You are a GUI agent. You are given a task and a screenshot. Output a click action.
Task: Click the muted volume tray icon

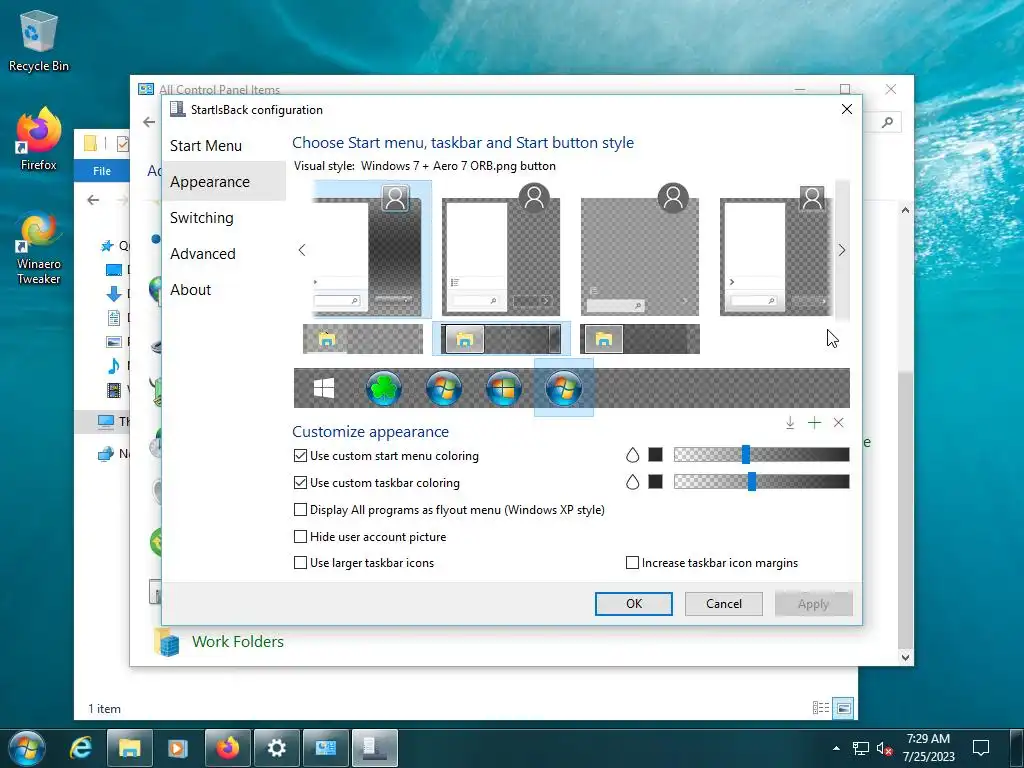(x=885, y=748)
